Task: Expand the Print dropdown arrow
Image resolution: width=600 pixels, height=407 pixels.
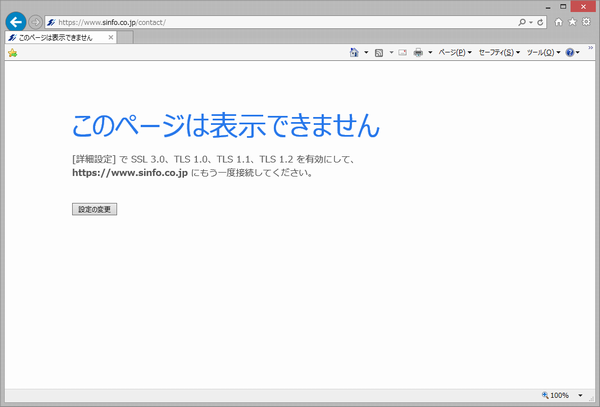Action: coord(430,52)
